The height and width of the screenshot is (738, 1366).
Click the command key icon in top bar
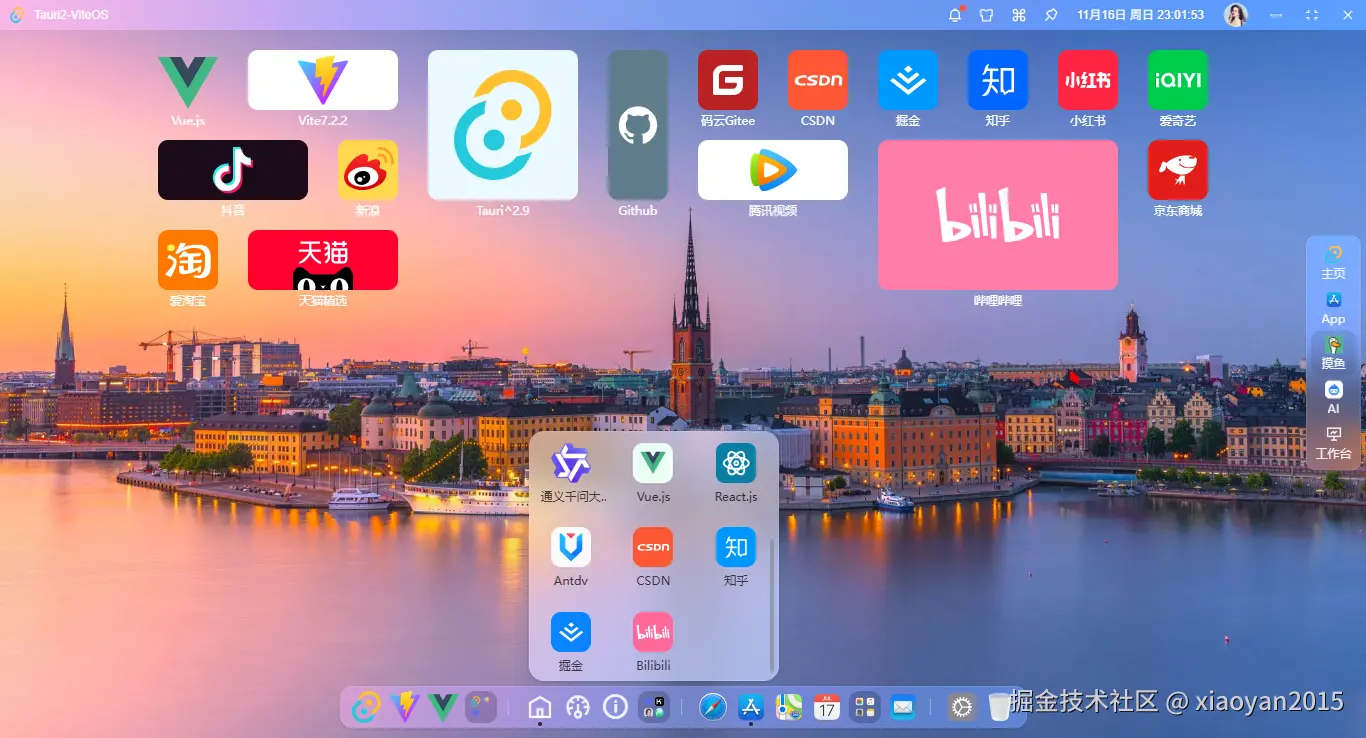point(1019,15)
